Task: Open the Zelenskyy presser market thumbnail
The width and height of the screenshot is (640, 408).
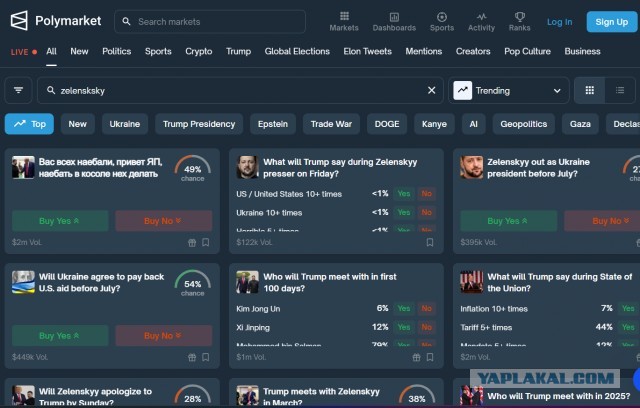Action: tap(247, 167)
